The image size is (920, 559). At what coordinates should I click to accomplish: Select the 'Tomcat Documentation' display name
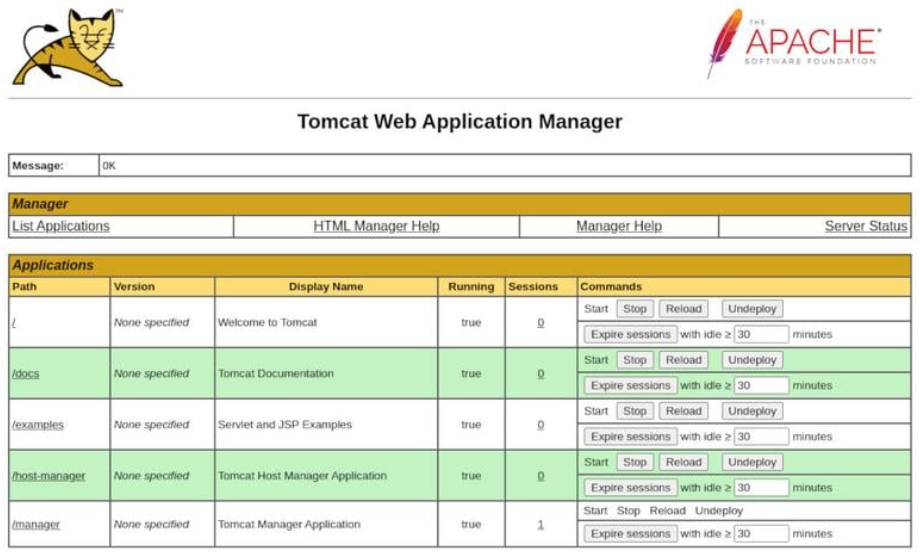click(276, 374)
